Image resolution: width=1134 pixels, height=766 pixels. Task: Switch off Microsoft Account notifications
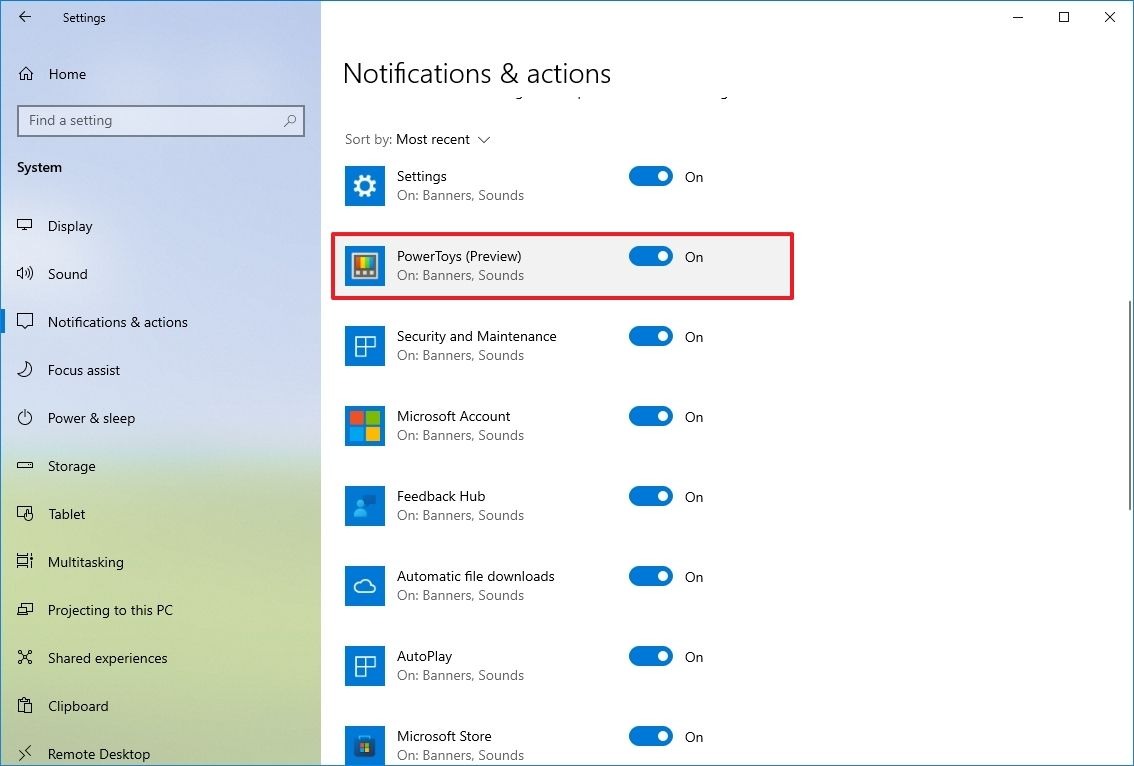tap(651, 416)
